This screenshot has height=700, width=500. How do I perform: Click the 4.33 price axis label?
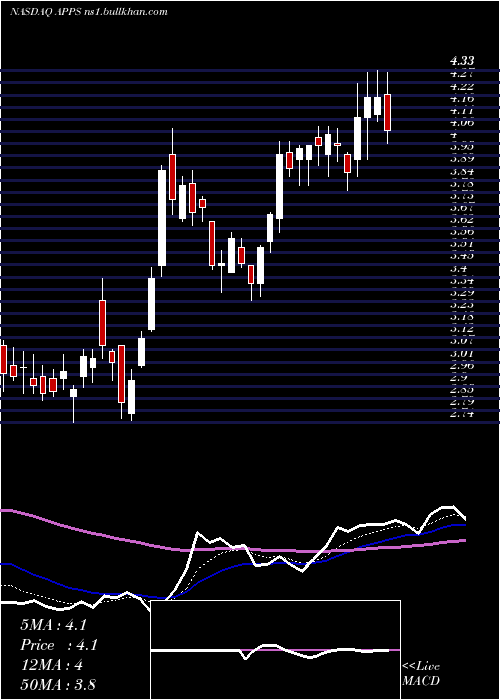coord(462,61)
